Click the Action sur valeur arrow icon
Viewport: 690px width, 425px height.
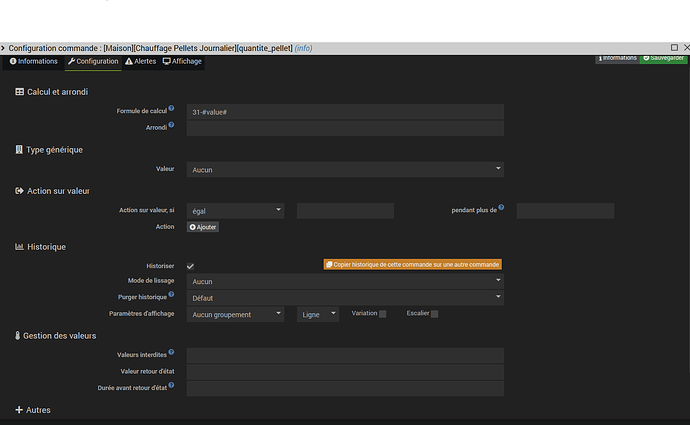[x=19, y=191]
